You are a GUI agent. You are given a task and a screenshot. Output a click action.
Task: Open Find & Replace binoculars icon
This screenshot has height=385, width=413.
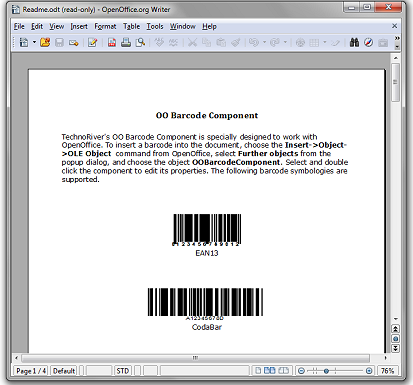354,42
